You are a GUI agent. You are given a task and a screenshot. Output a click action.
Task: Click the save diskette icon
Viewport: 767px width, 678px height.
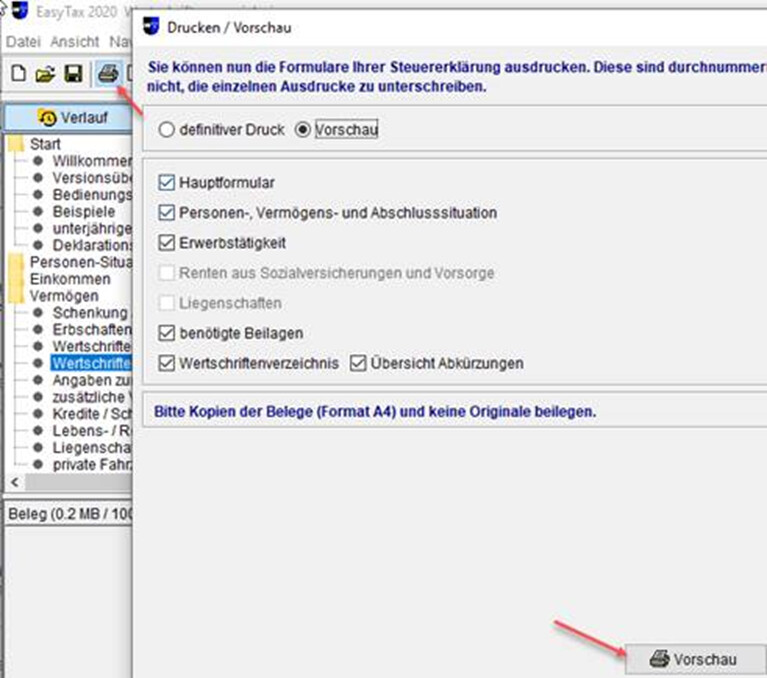73,73
